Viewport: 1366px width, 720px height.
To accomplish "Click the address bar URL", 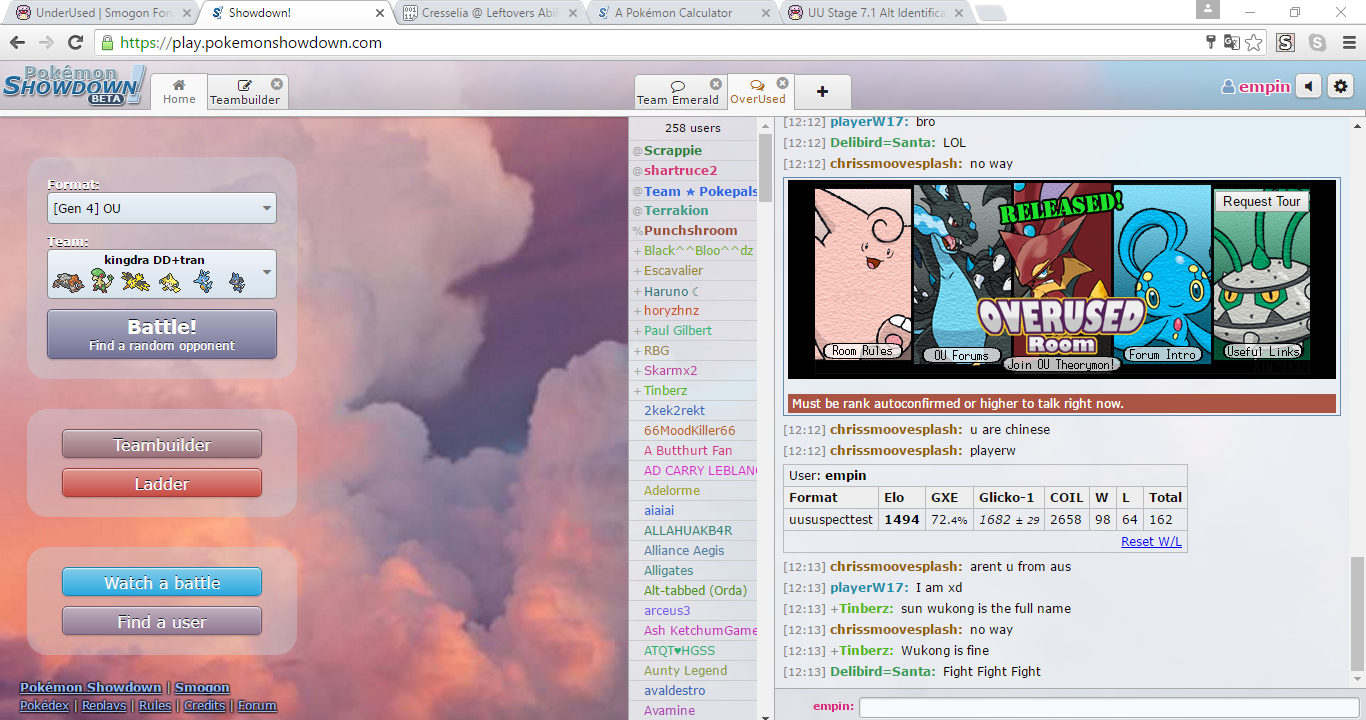I will tap(251, 43).
